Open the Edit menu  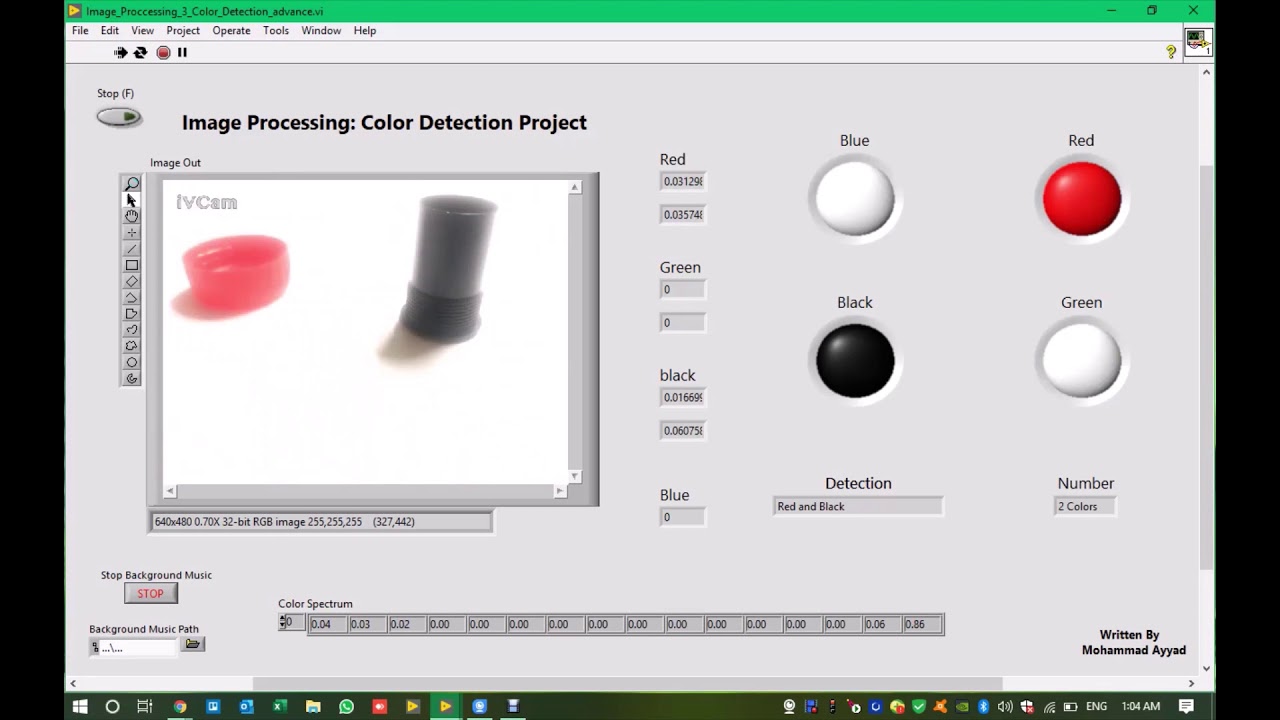coord(110,30)
